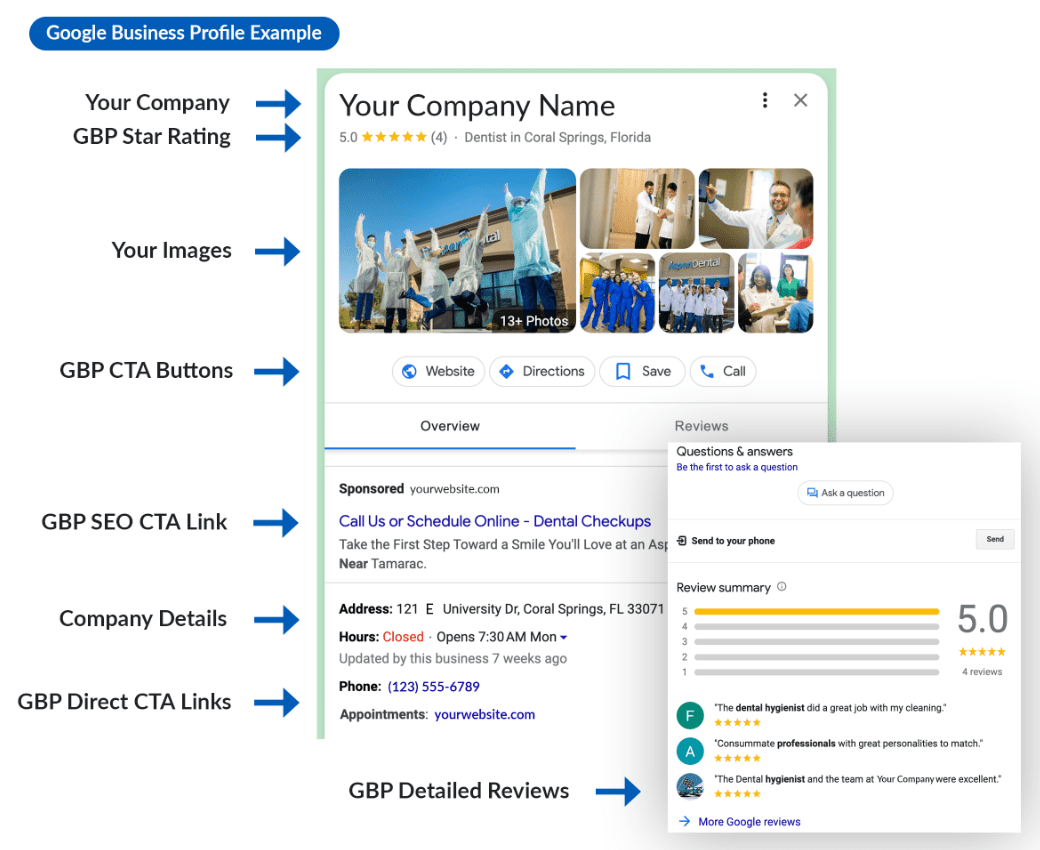Screen dimensions: 1040x850
Task: Click the teal A reviewer avatar
Action: pos(690,751)
